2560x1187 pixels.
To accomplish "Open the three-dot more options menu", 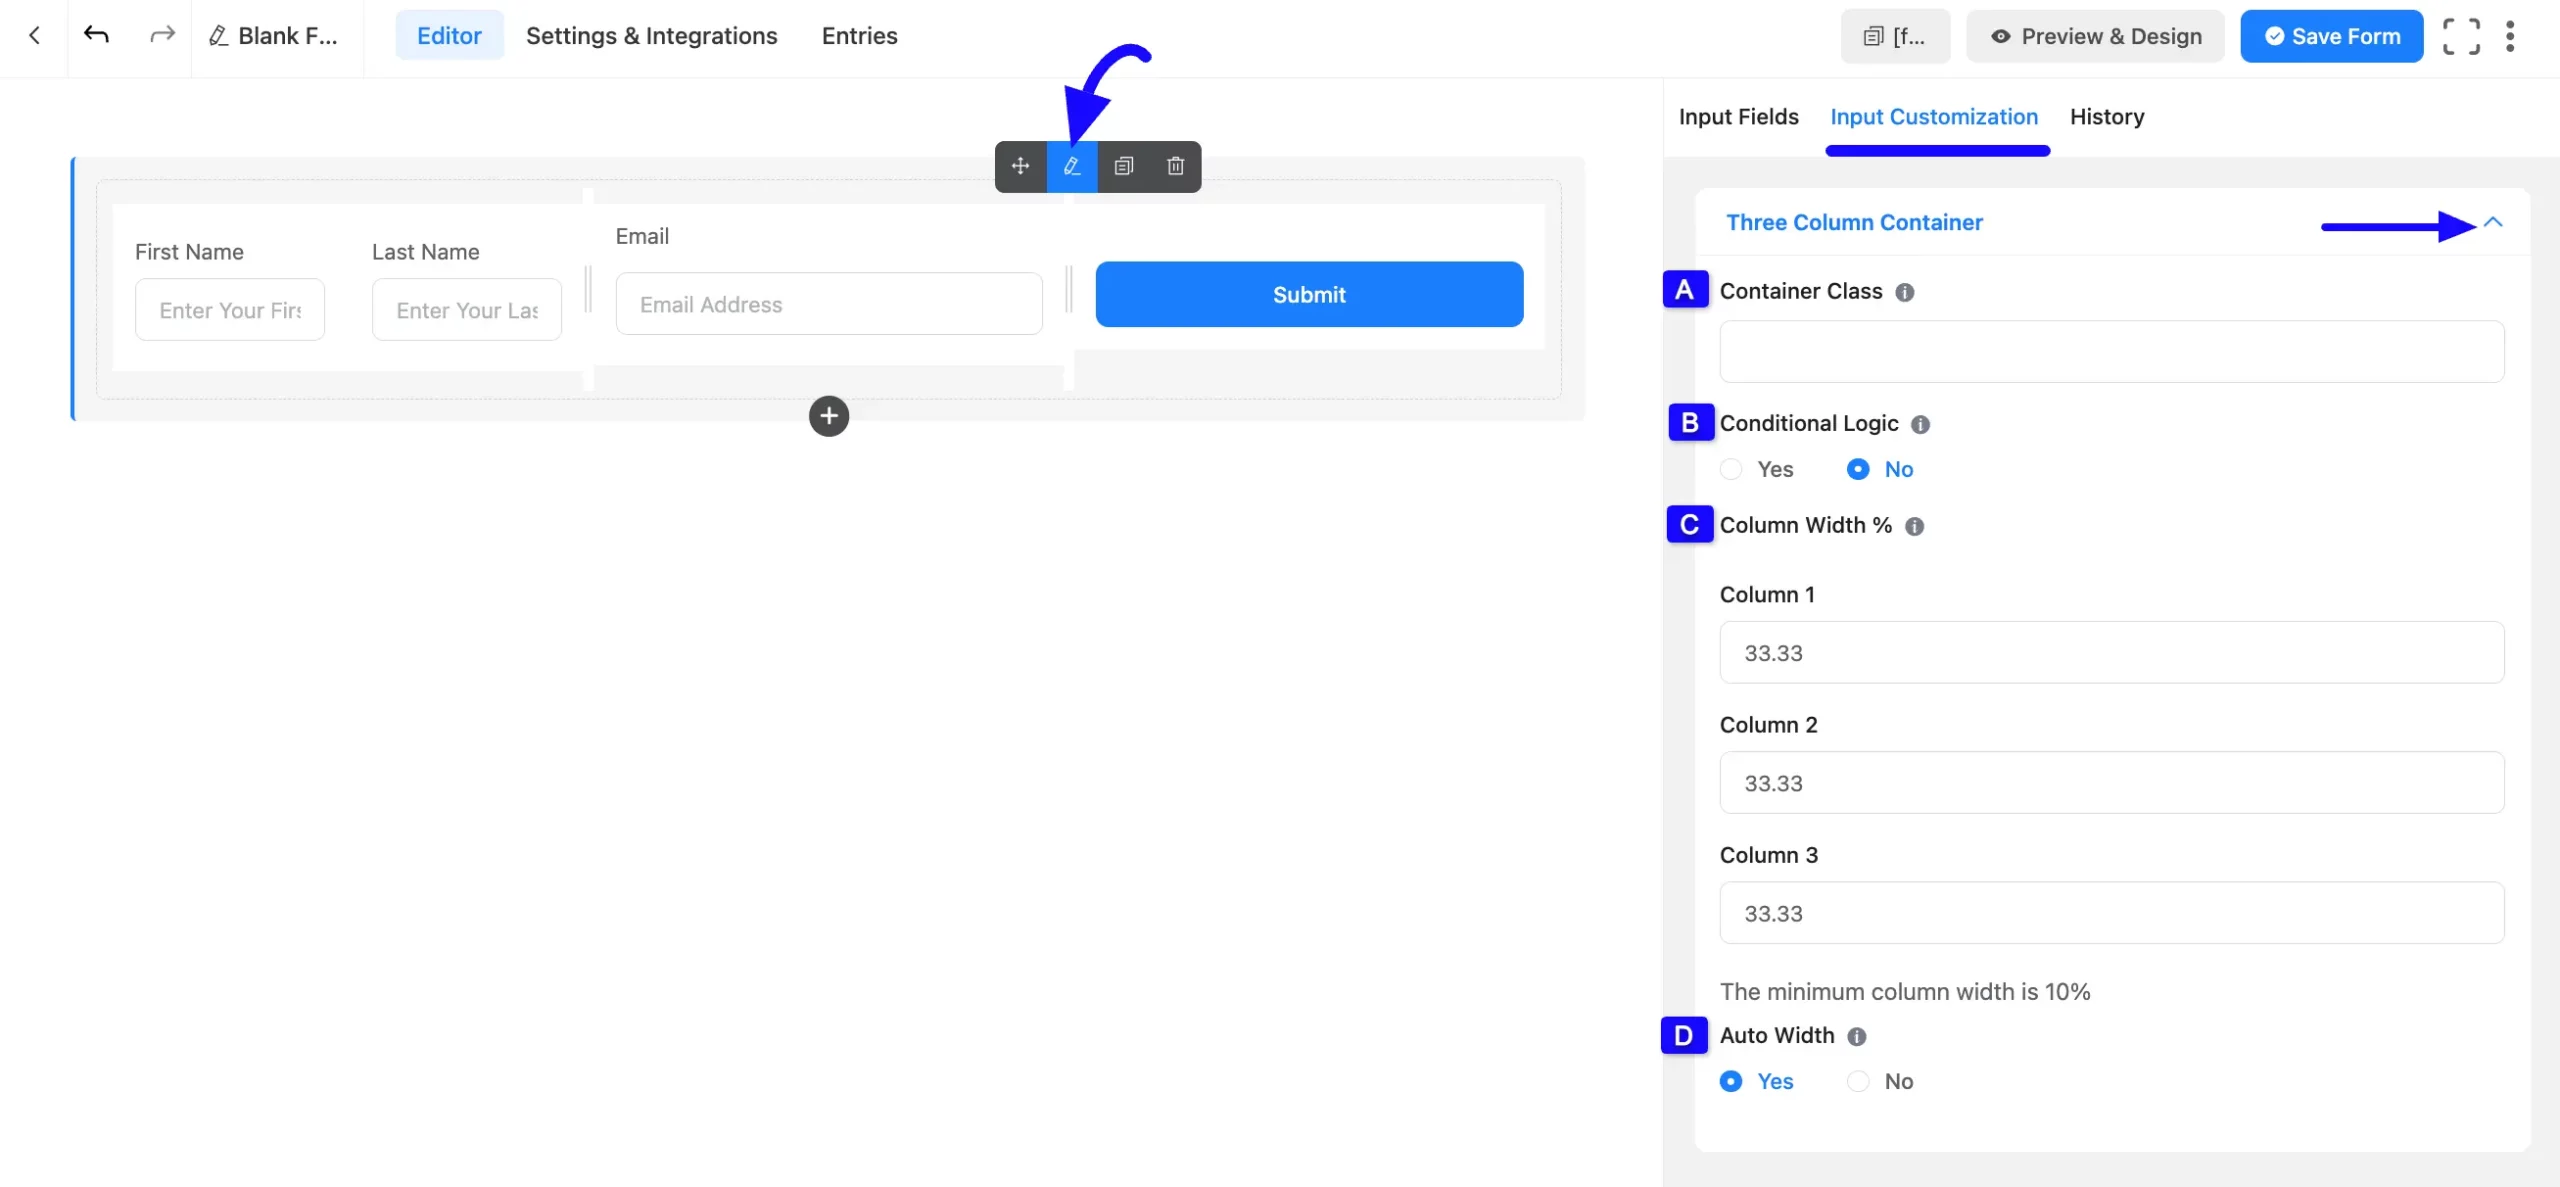I will click(2510, 37).
